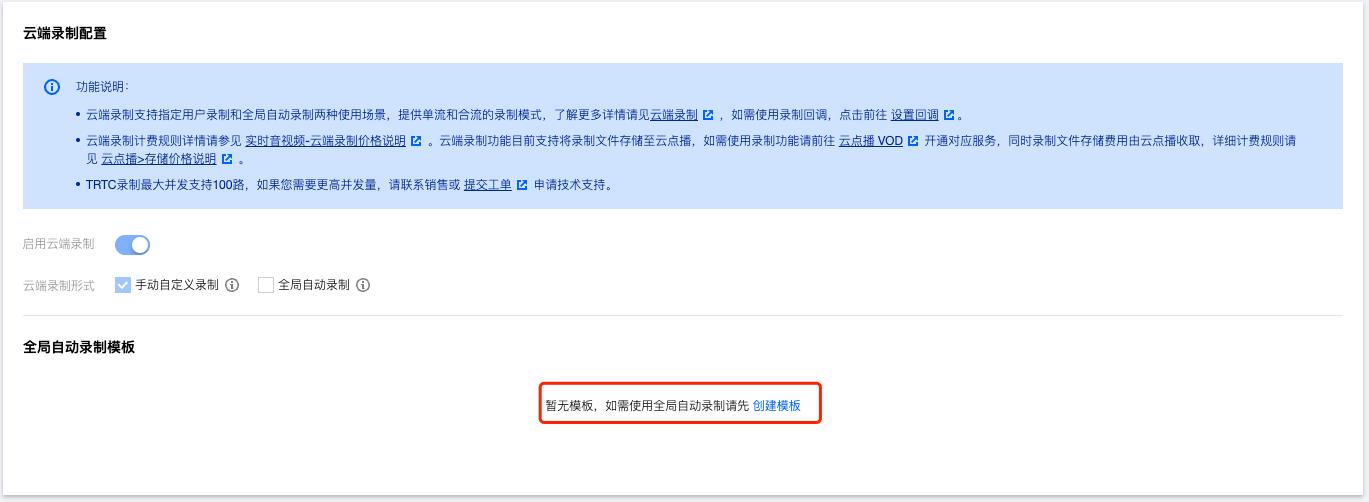This screenshot has height=502, width=1369.
Task: Click external-link icon after 提交工单
Action: tap(522, 185)
